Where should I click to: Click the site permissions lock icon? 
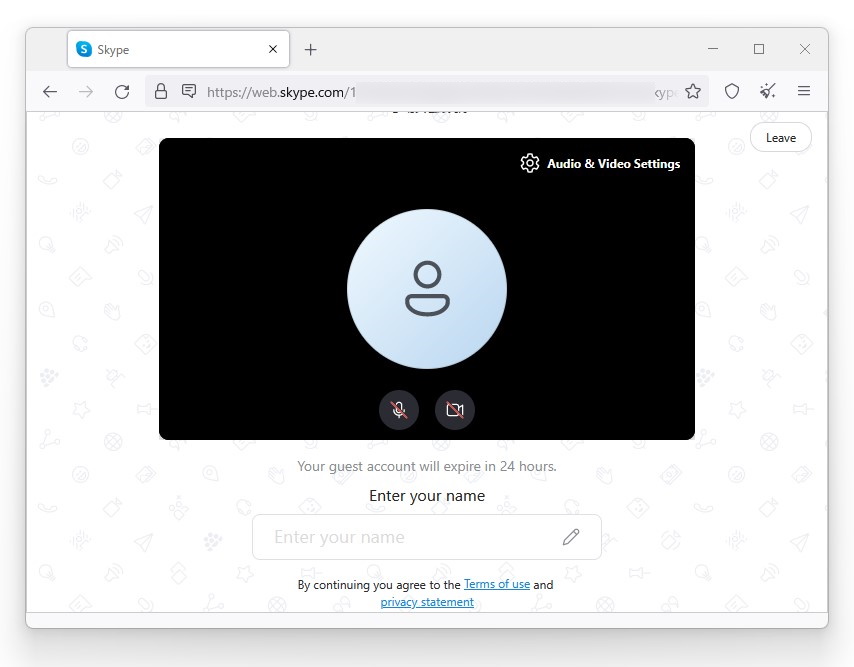[x=161, y=91]
